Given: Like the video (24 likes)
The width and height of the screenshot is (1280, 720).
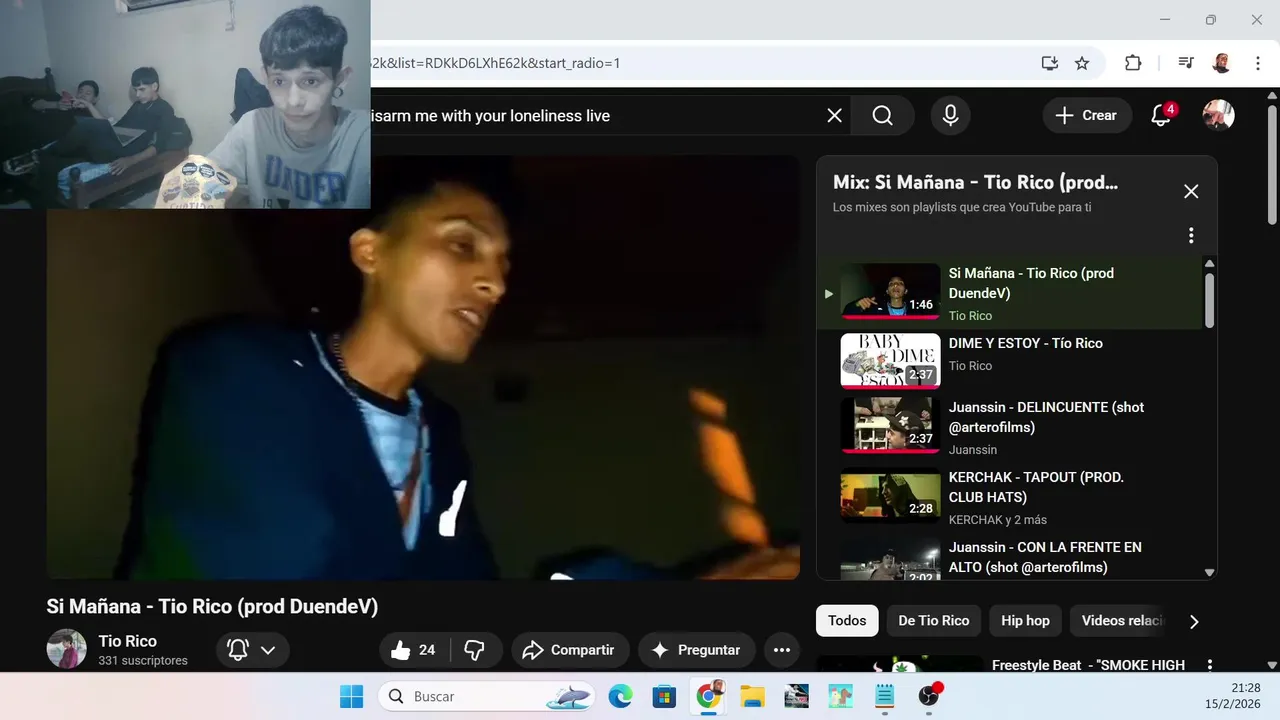Looking at the screenshot, I should click(x=414, y=650).
